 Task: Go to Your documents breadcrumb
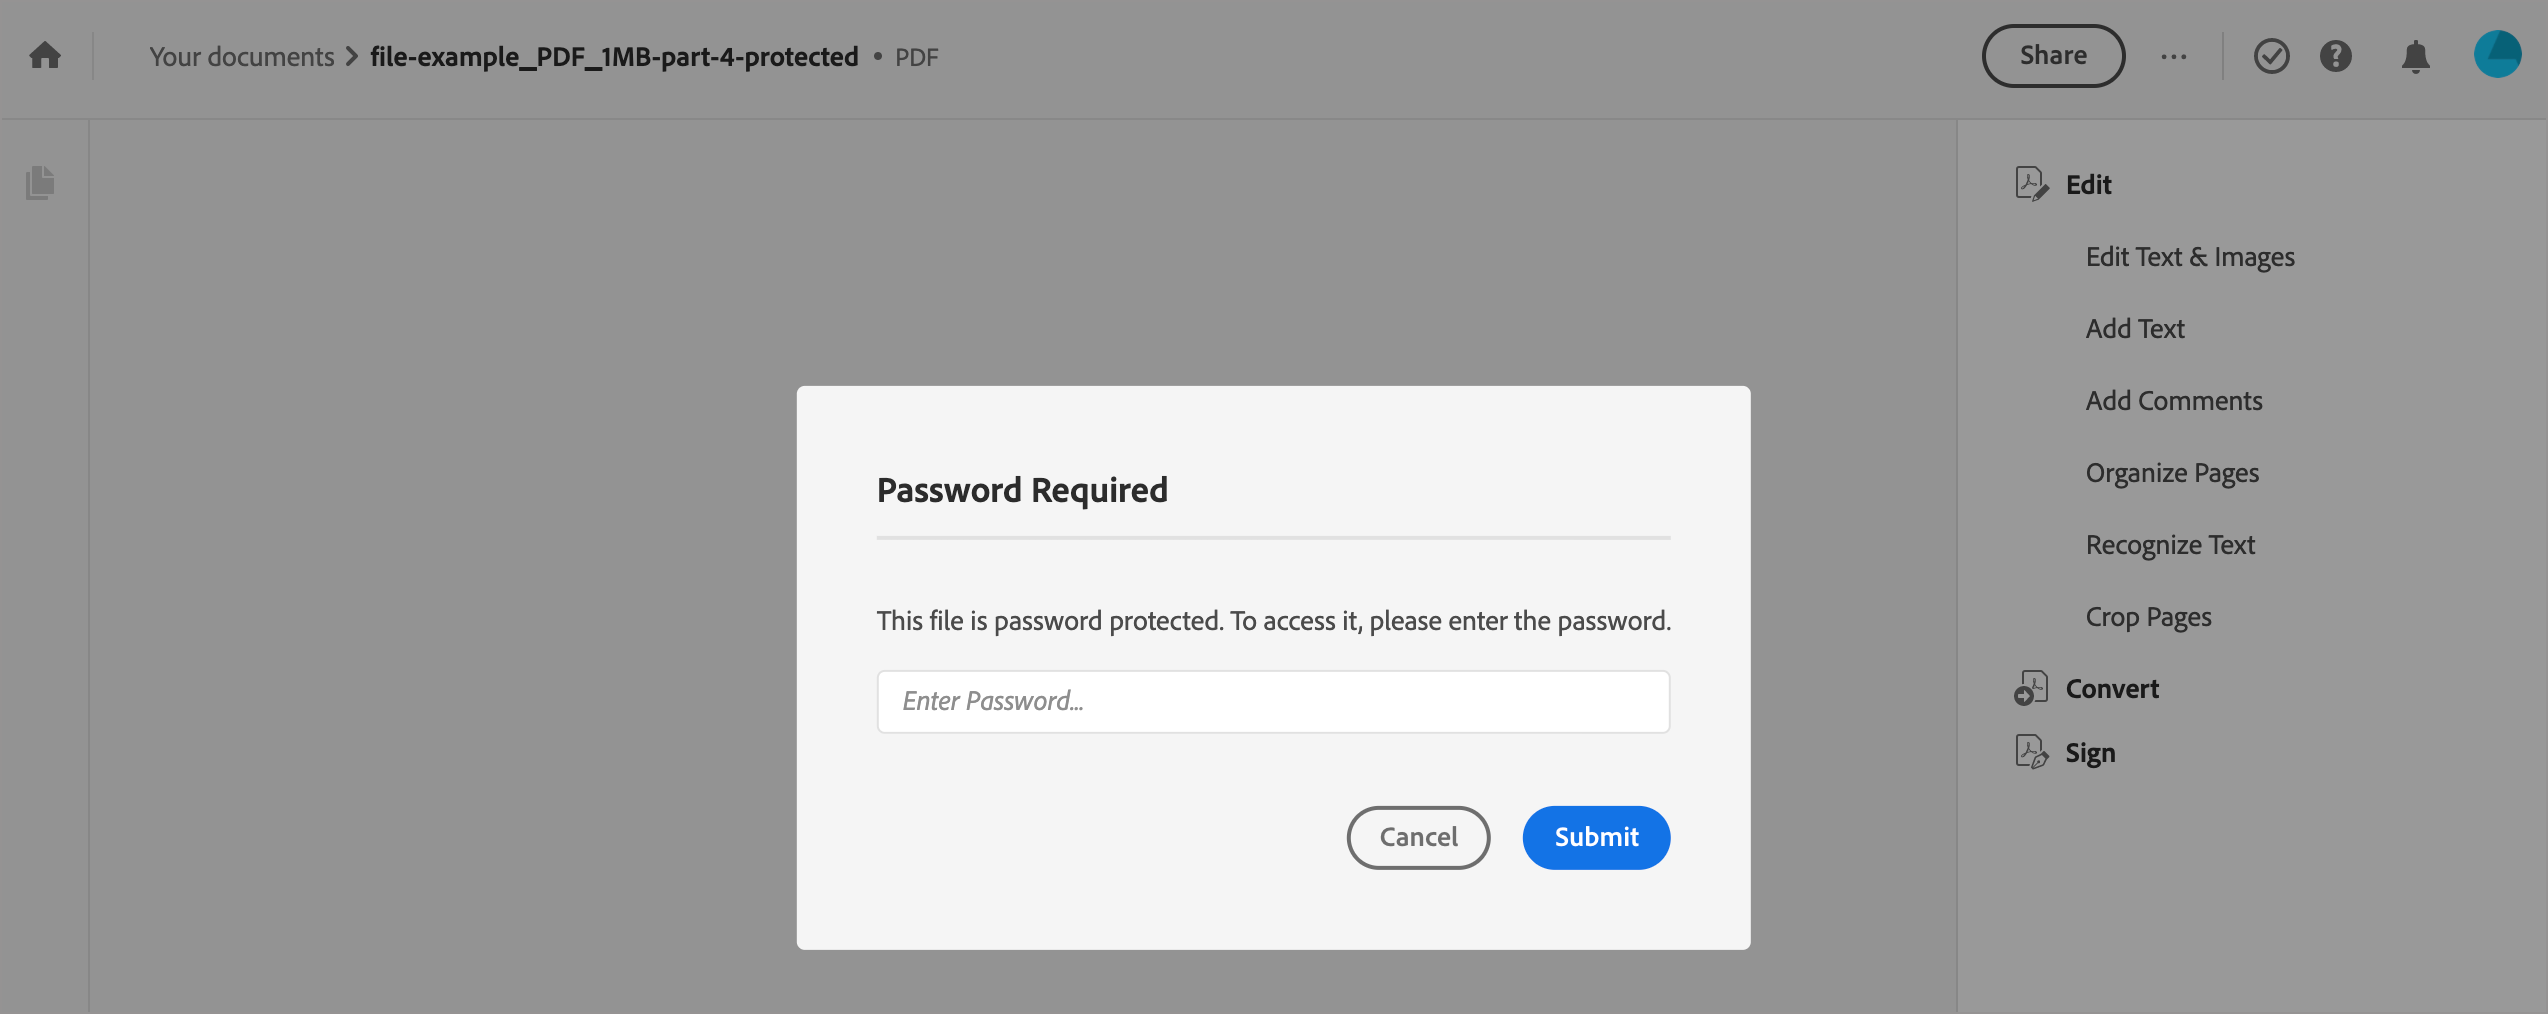click(242, 57)
